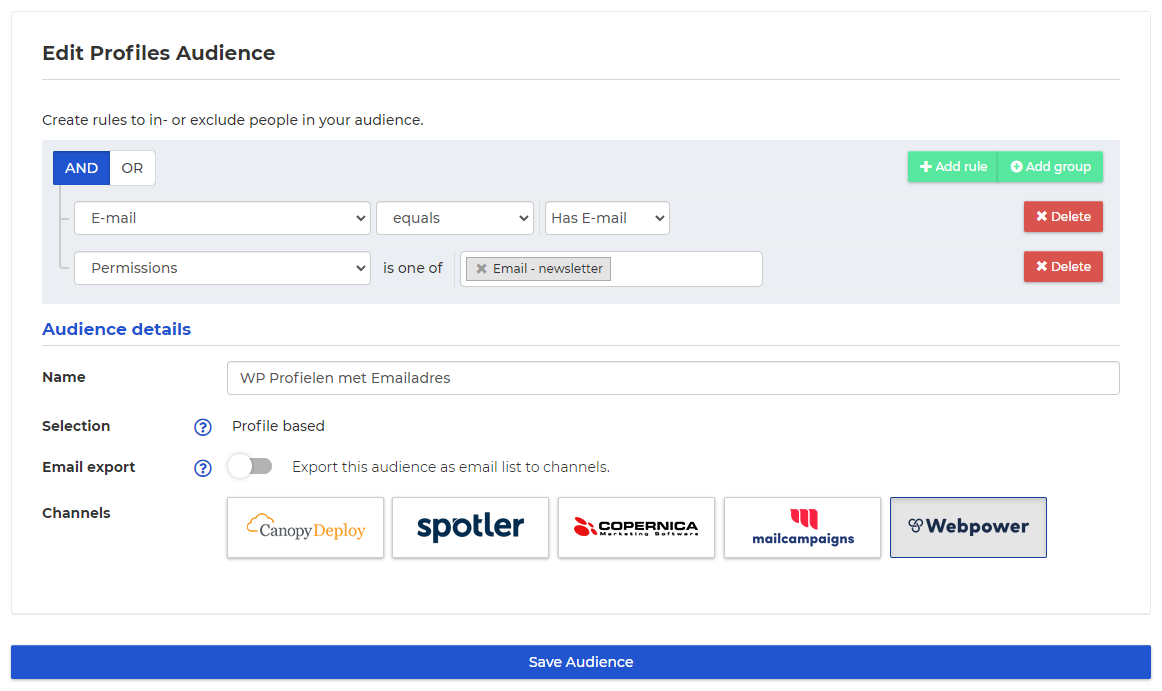Image resolution: width=1162 pixels, height=691 pixels.
Task: Select the AND condition toggle
Action: click(x=82, y=168)
